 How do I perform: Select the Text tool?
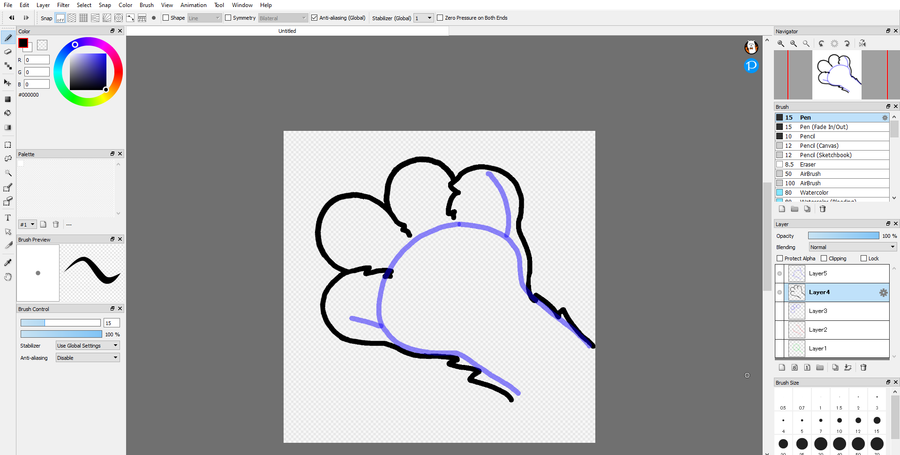(8, 217)
